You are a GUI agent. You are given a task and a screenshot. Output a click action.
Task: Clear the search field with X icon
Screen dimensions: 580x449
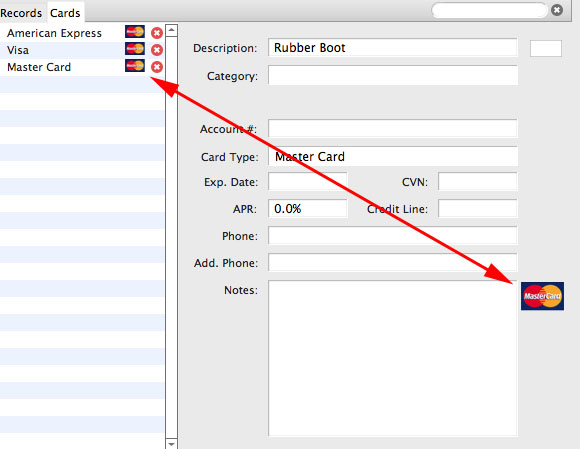tap(557, 10)
